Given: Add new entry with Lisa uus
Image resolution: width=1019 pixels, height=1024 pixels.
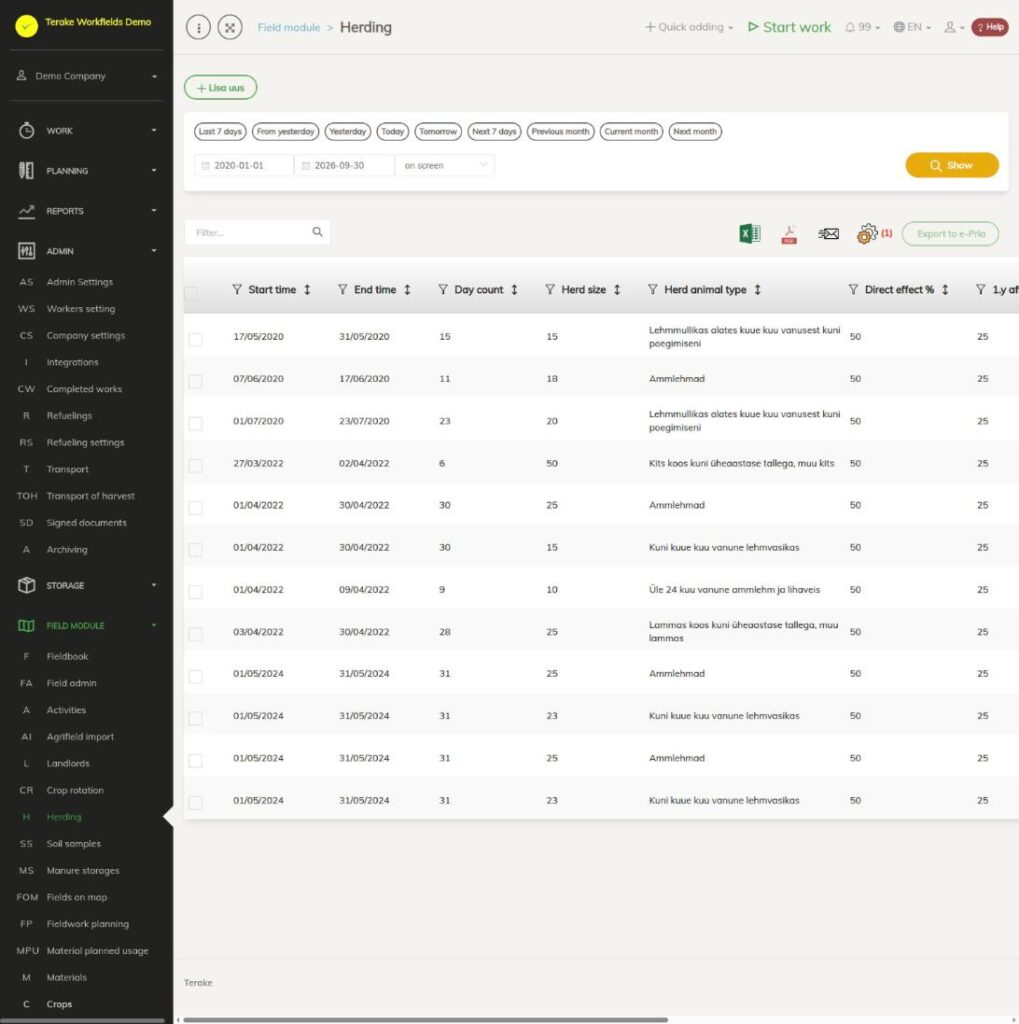Looking at the screenshot, I should tap(221, 88).
